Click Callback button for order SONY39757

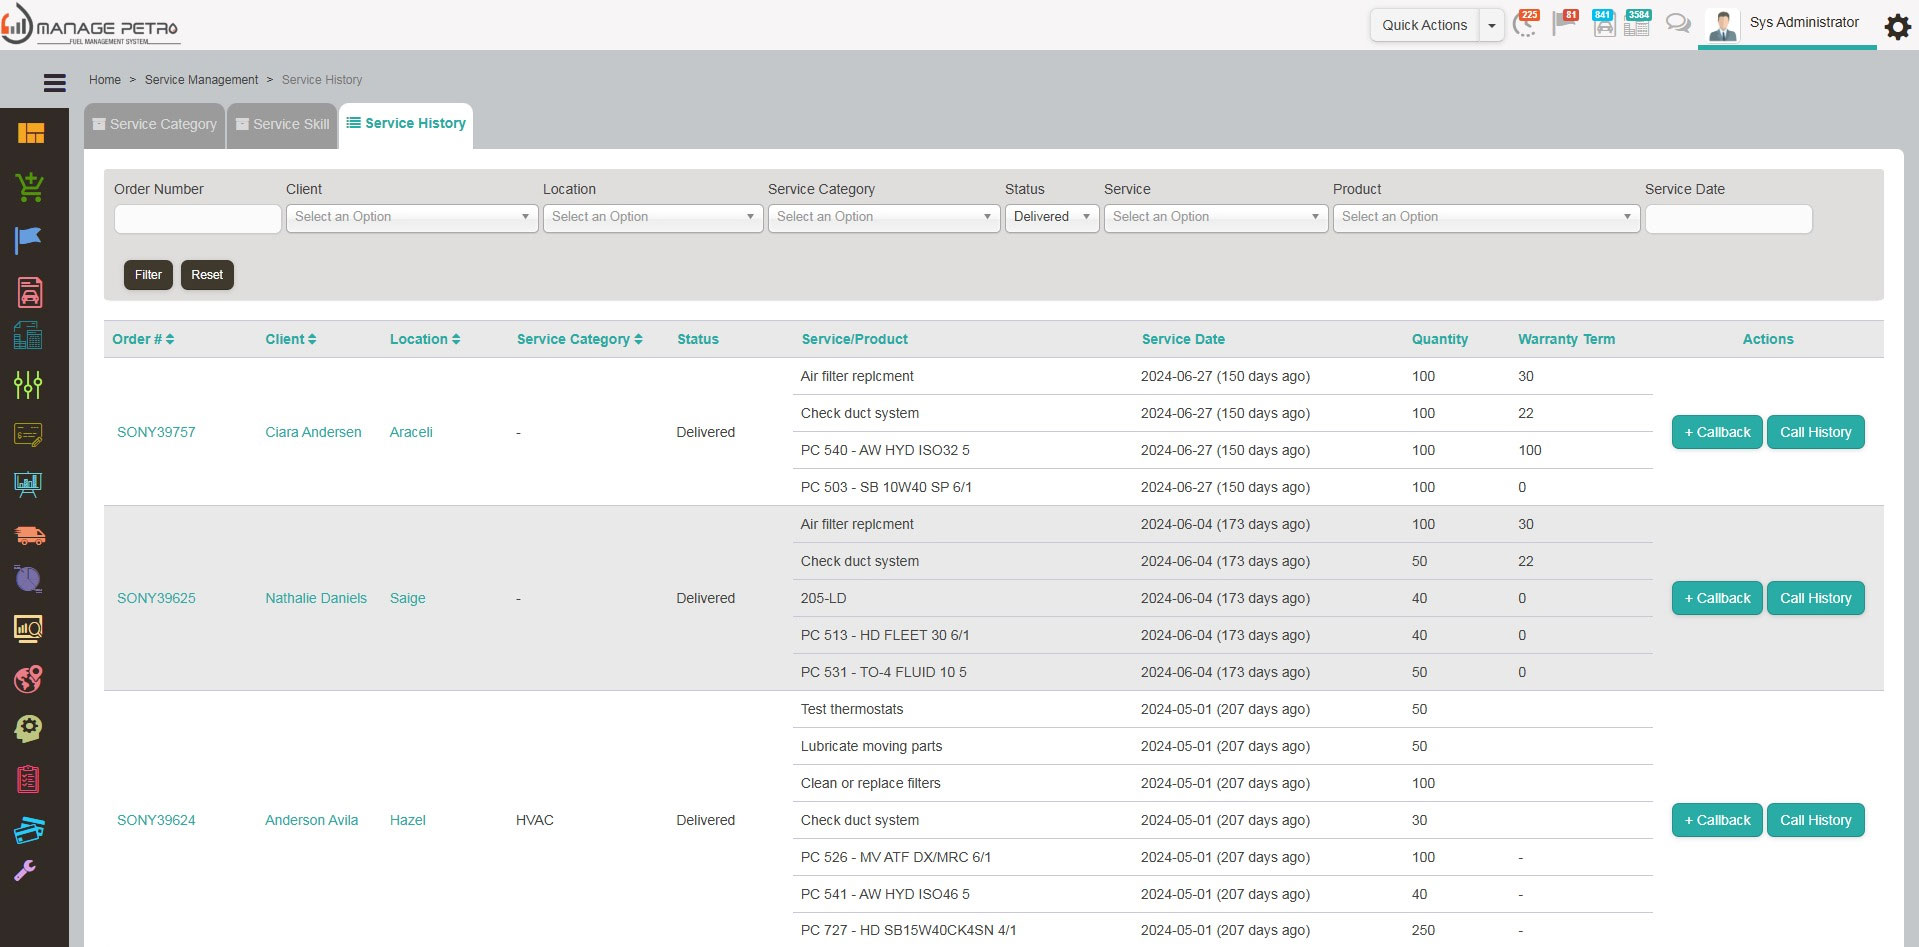coord(1716,432)
